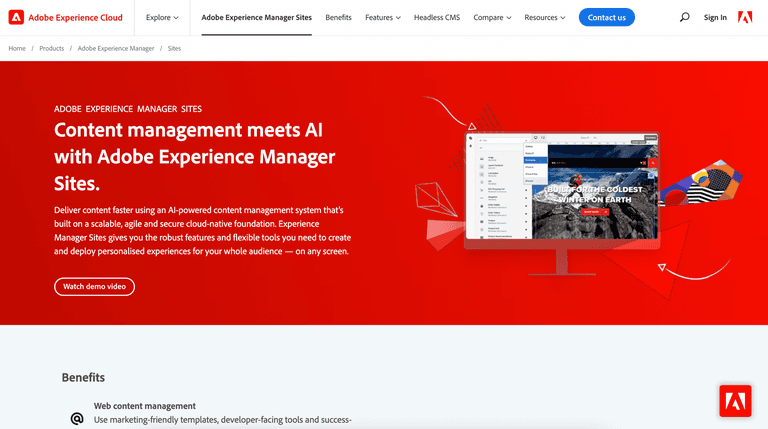Open the Compare dropdown
768x429 pixels.
tap(492, 17)
